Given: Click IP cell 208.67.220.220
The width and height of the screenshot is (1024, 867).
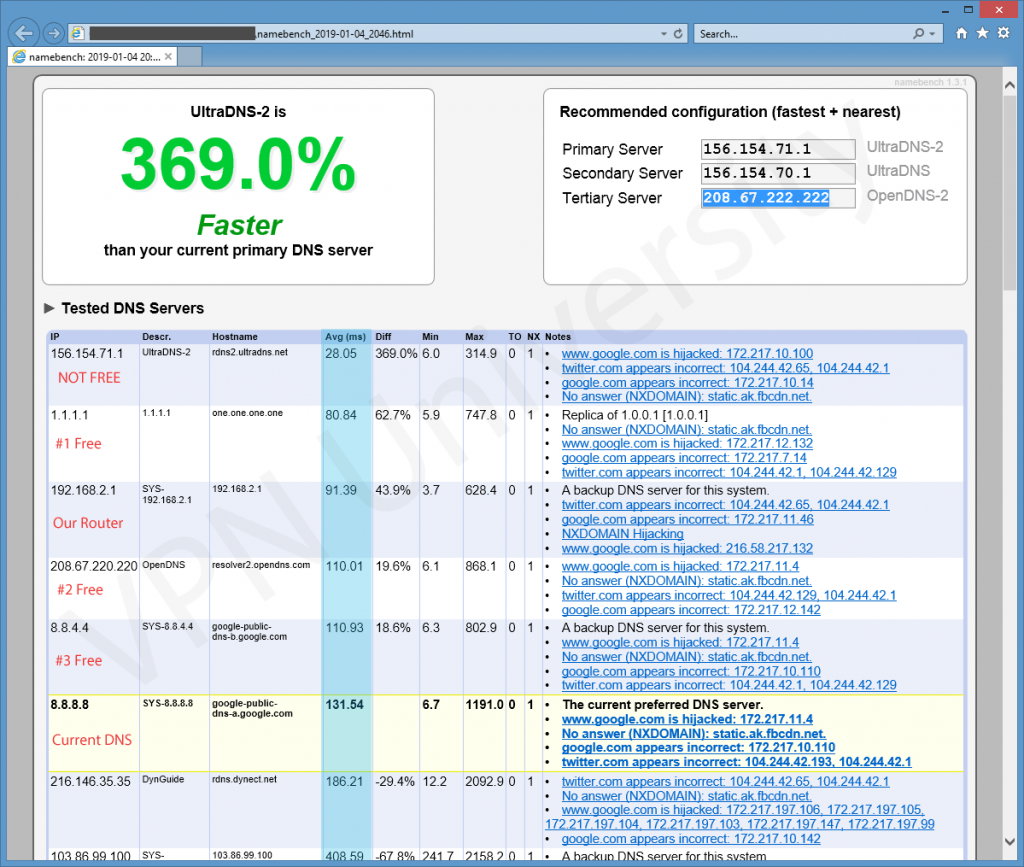Looking at the screenshot, I should point(94,566).
